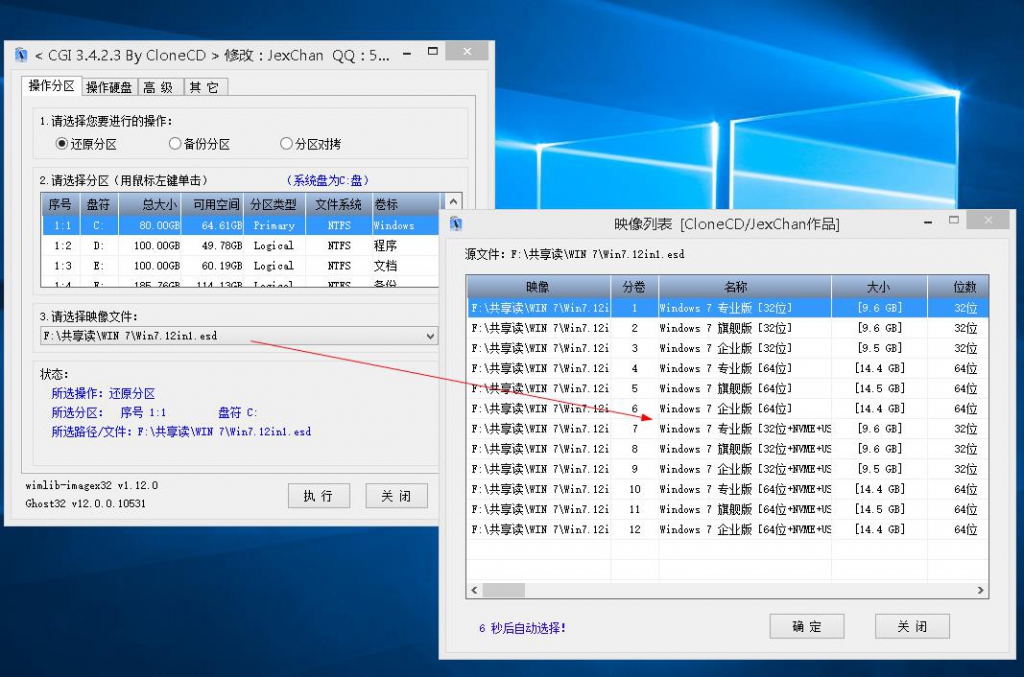Select image 7, 专业版 32位+NVME
The width and height of the screenshot is (1024, 677).
point(728,429)
